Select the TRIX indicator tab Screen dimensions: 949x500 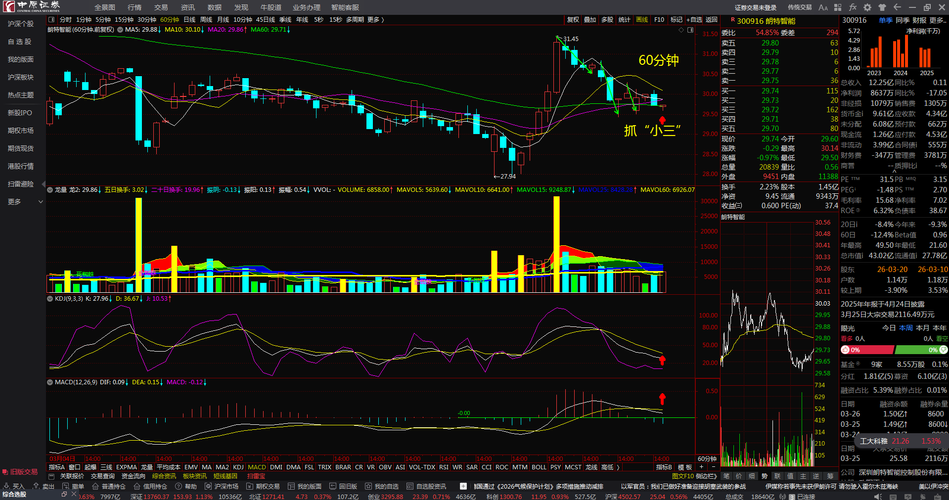pyautogui.click(x=324, y=467)
